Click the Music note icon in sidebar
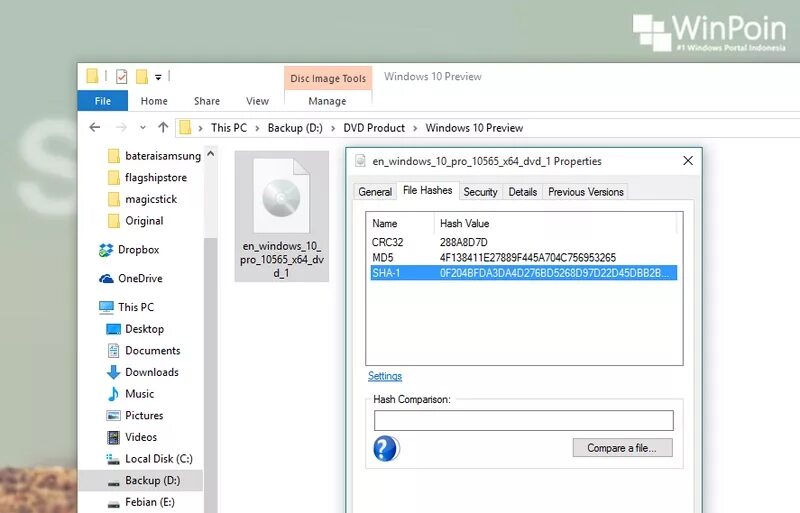Image resolution: width=800 pixels, height=513 pixels. coord(113,394)
